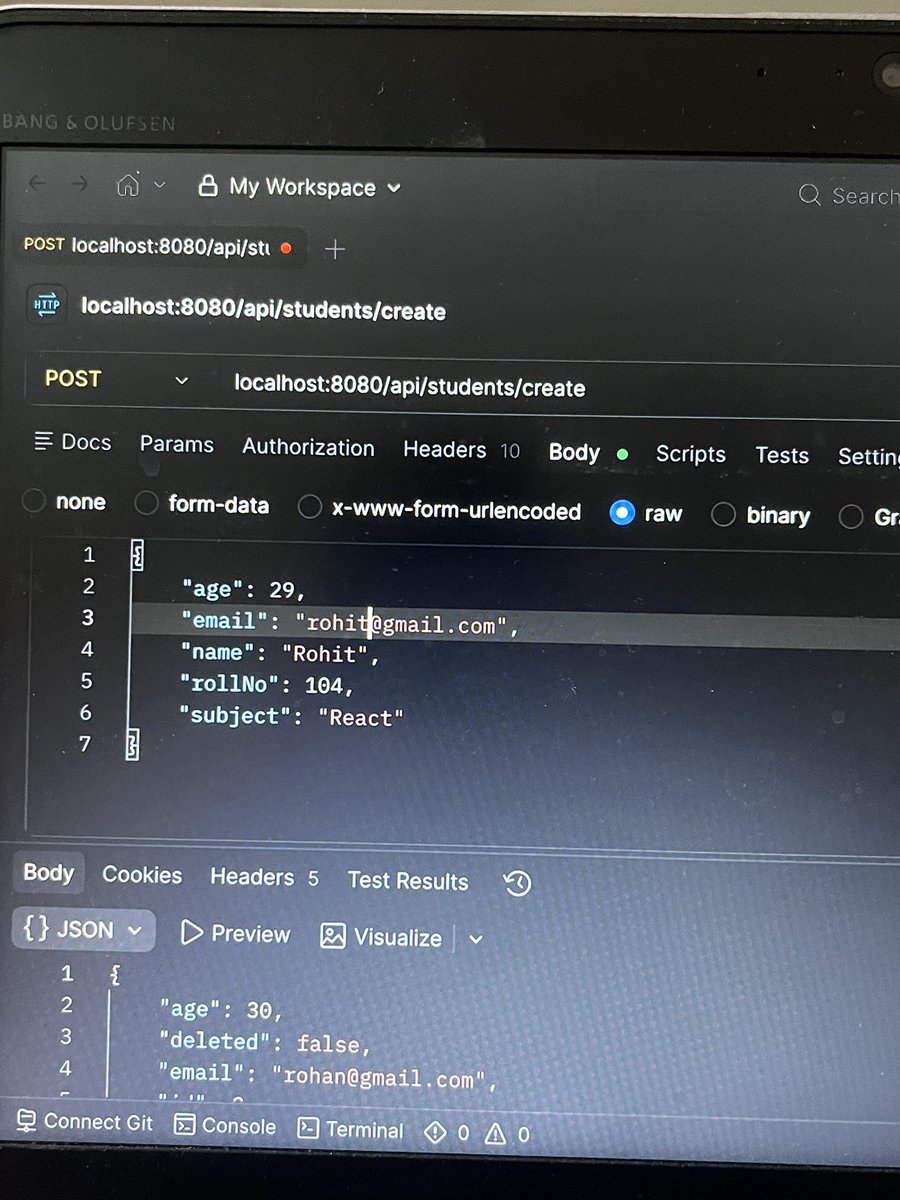
Task: Open the Home icon
Action: [x=127, y=186]
